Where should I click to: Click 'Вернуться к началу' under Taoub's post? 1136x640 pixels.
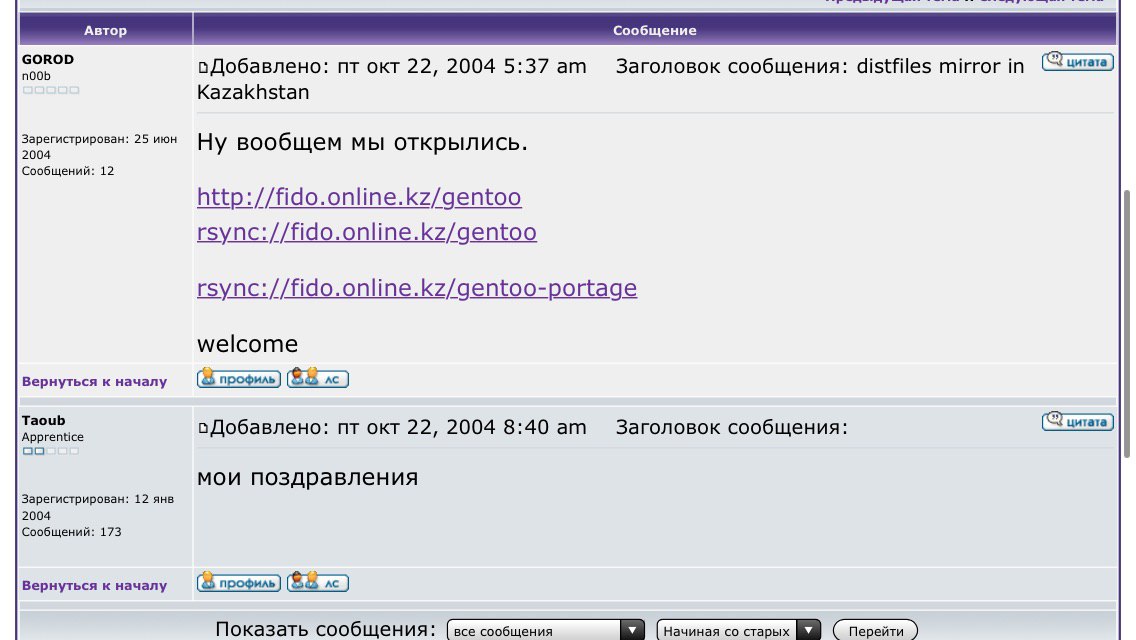click(94, 586)
